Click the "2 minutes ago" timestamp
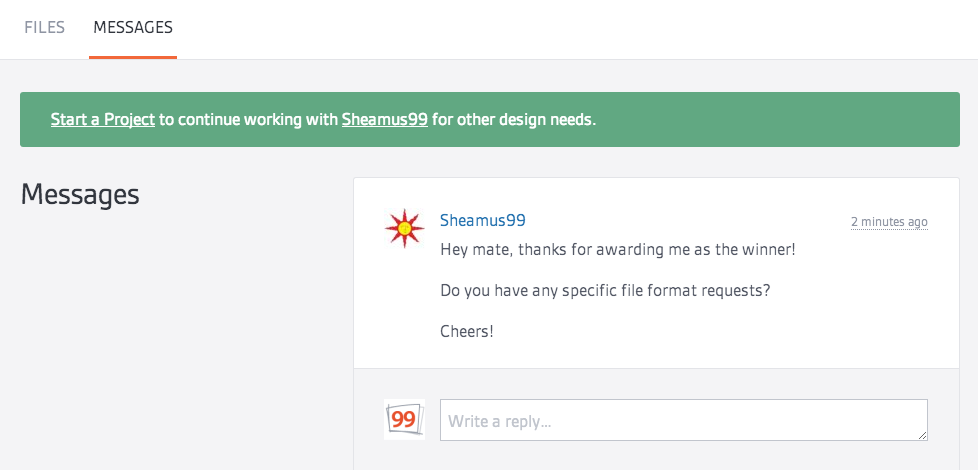The width and height of the screenshot is (978, 470). [888, 222]
